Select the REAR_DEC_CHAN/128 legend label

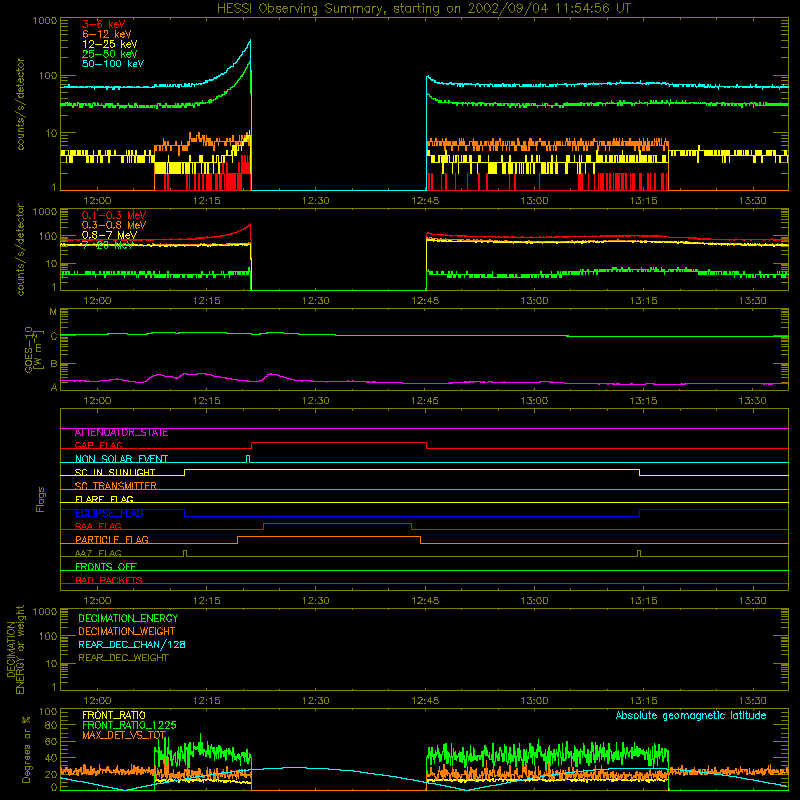coord(132,645)
